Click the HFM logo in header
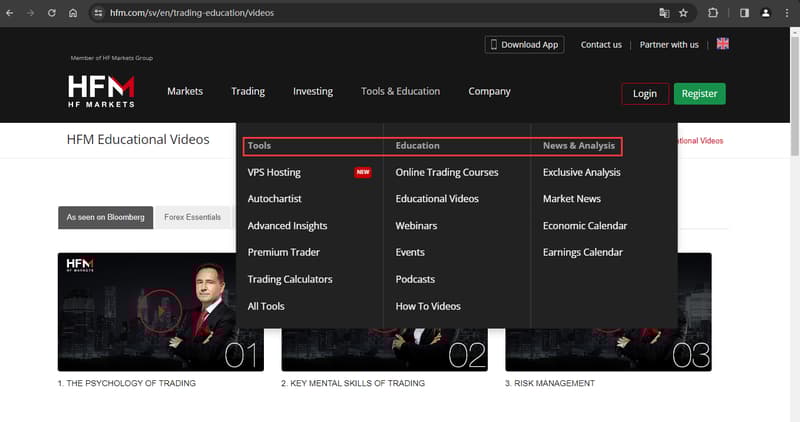 click(x=101, y=91)
